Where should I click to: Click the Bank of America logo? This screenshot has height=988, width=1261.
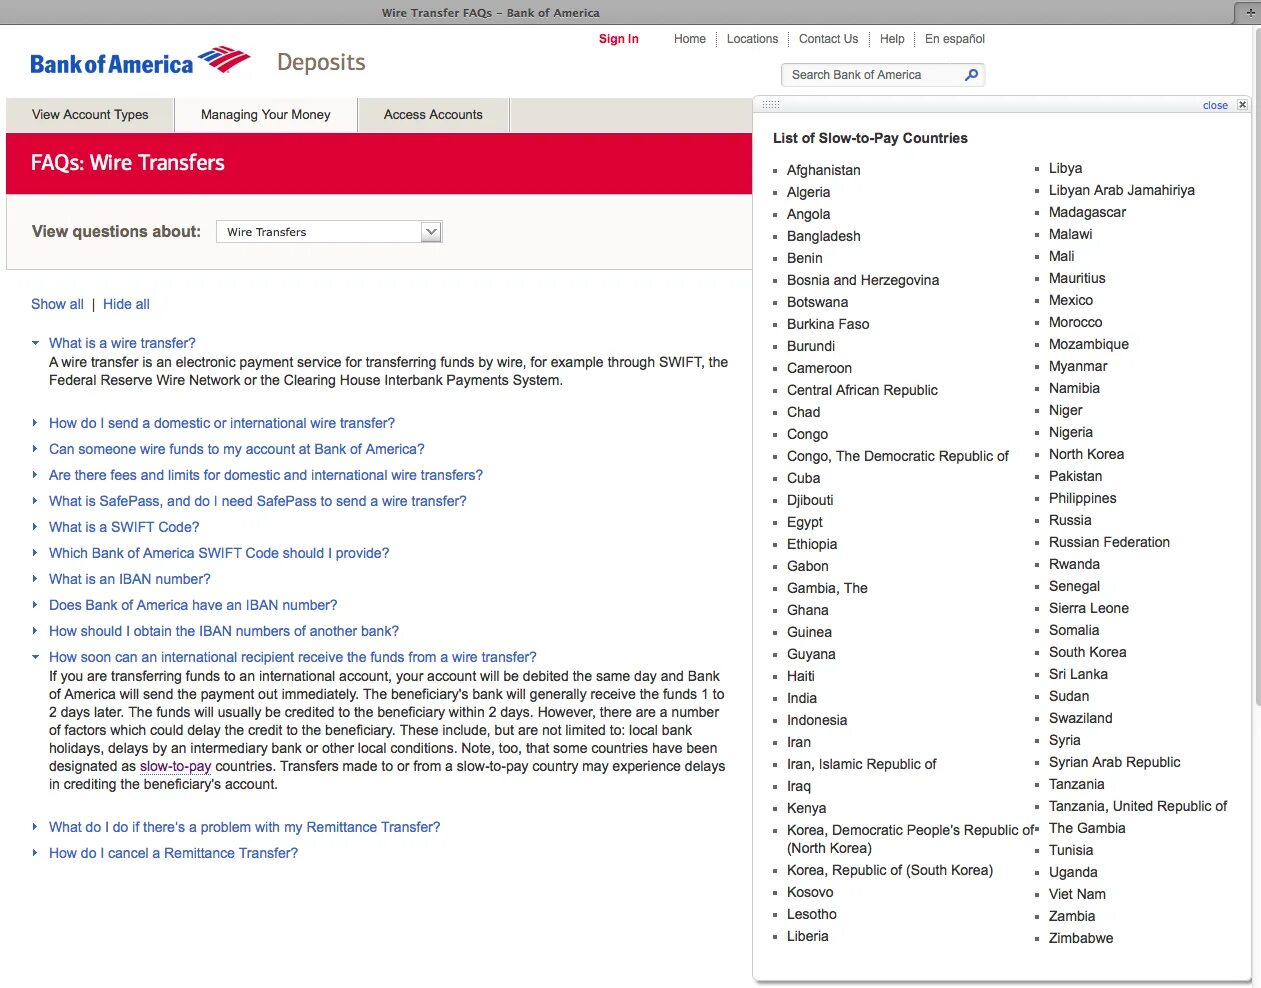(140, 61)
